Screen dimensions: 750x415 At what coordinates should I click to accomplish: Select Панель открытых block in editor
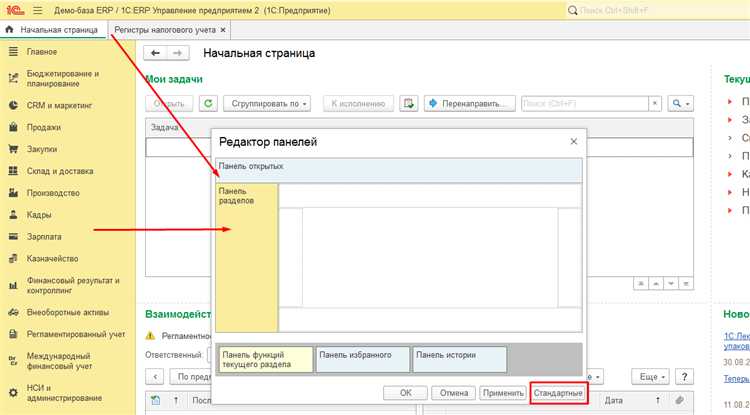(399, 170)
